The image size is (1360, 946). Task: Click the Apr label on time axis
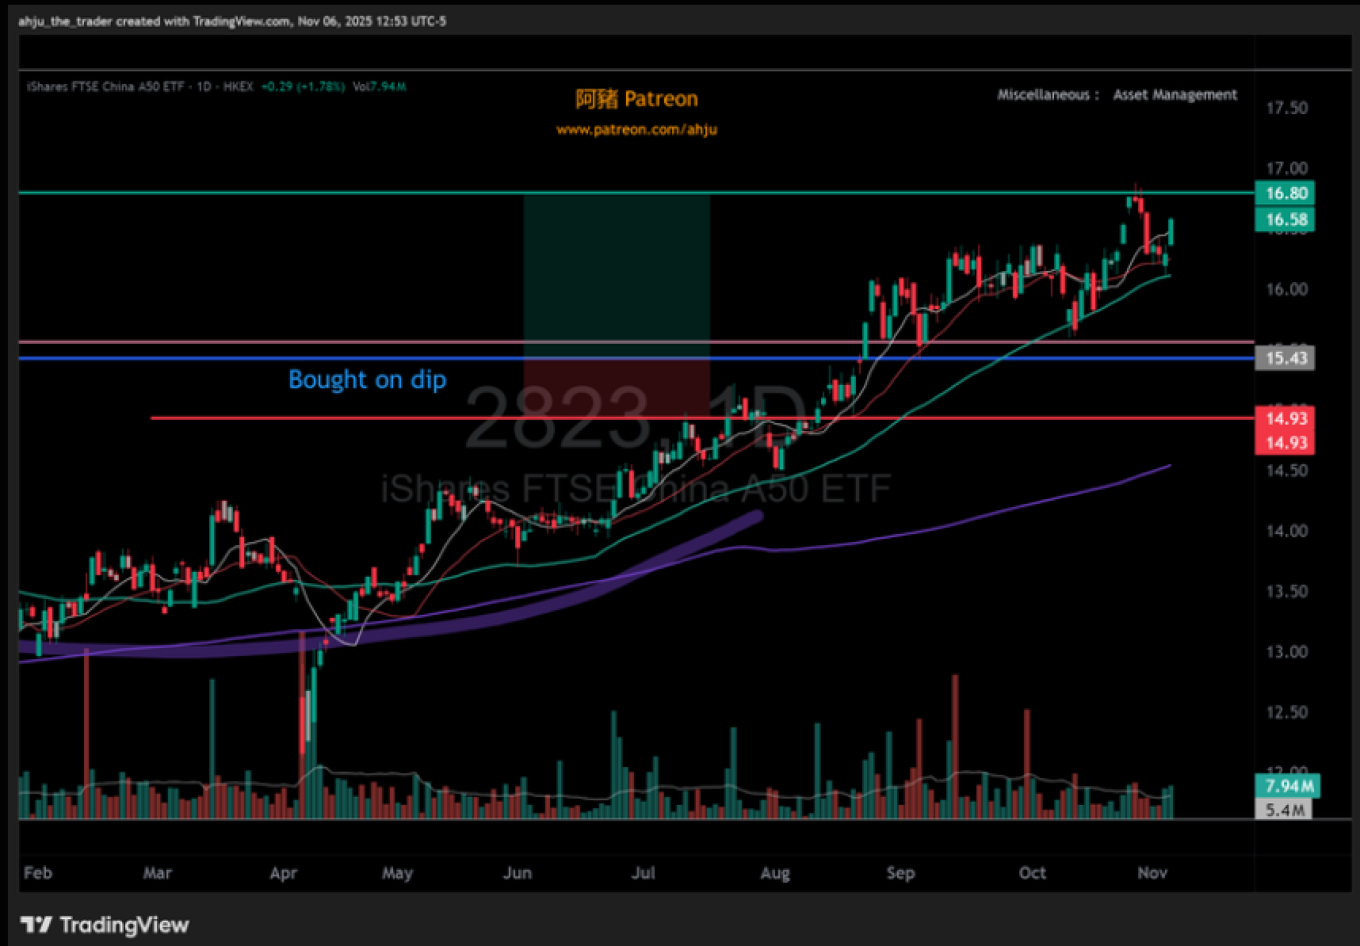[x=283, y=873]
